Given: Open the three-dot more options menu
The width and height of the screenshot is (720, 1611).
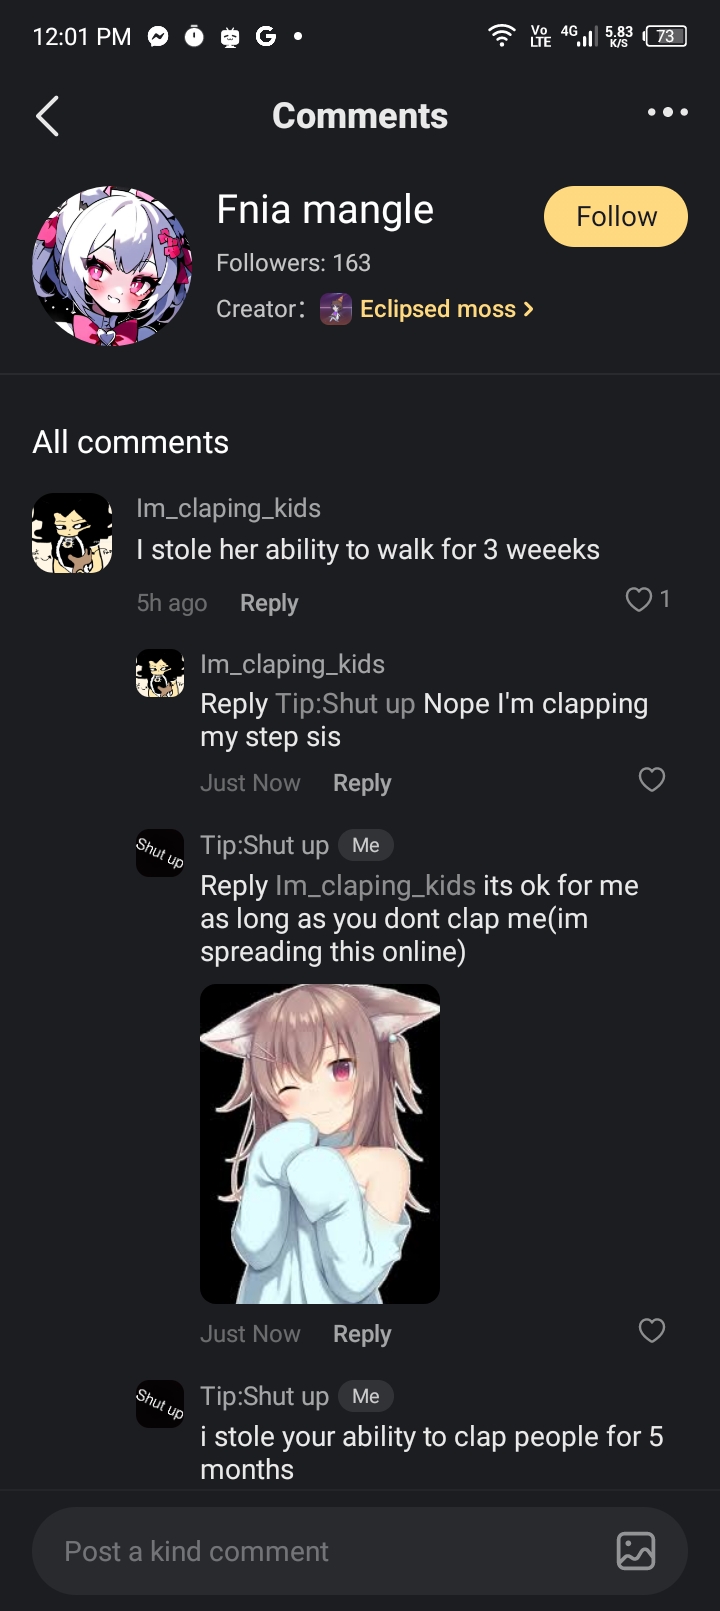Looking at the screenshot, I should tap(667, 112).
